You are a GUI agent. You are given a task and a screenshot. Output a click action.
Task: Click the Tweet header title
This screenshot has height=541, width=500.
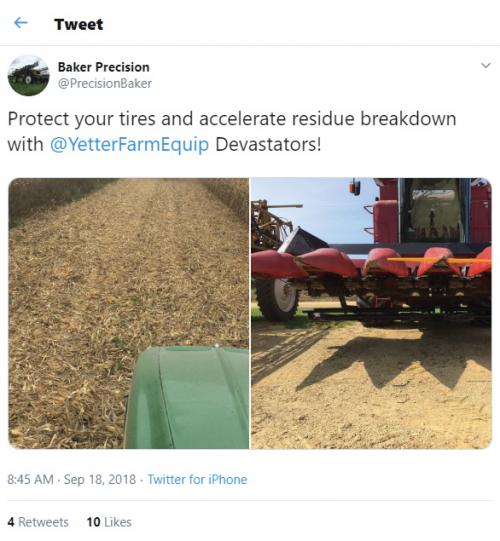[x=79, y=24]
